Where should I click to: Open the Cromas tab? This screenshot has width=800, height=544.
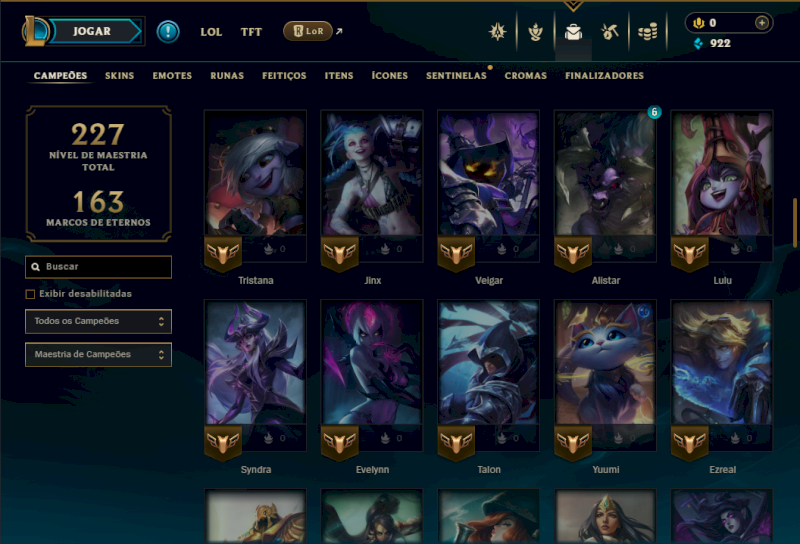pos(526,76)
